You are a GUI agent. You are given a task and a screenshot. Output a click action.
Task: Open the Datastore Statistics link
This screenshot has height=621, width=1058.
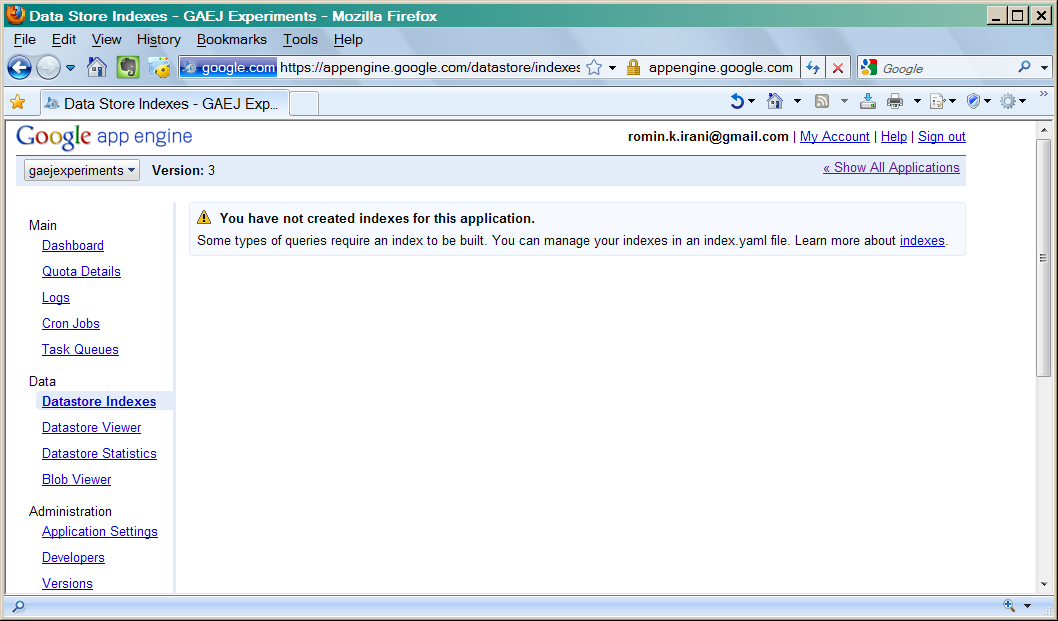click(x=99, y=454)
